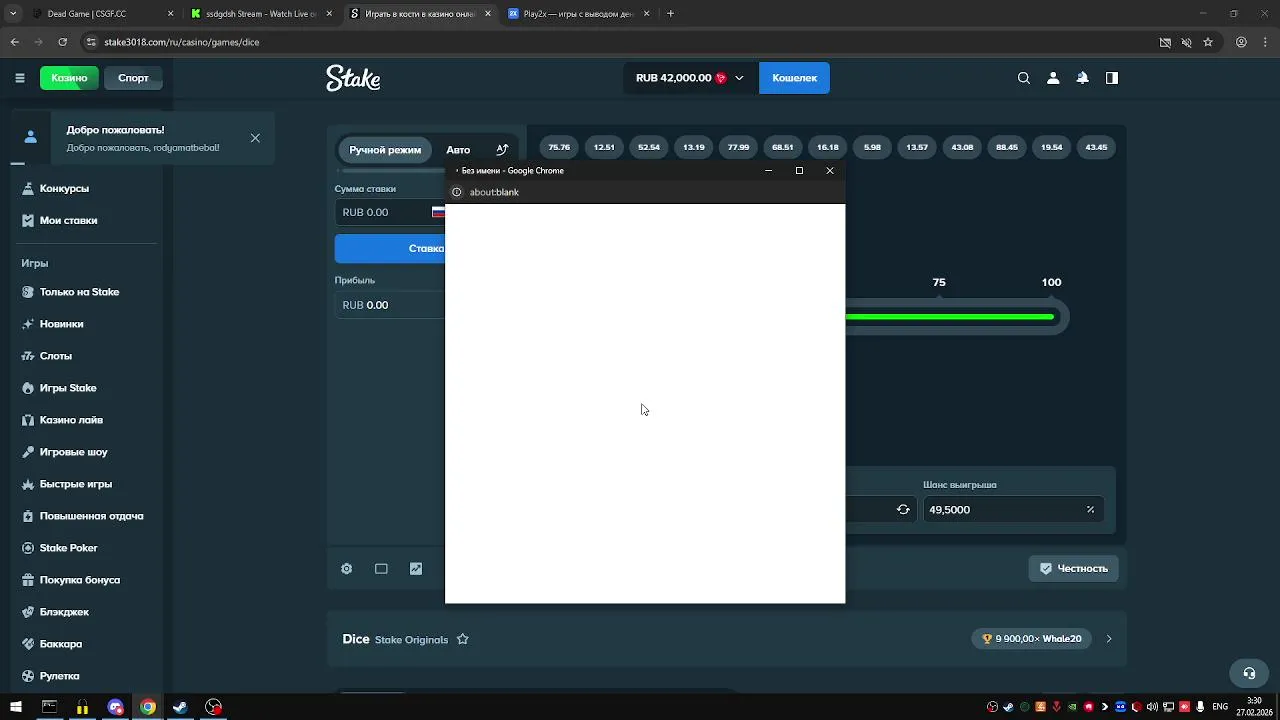Click the Спорт button
Screen dimensions: 1280x720
click(x=133, y=78)
